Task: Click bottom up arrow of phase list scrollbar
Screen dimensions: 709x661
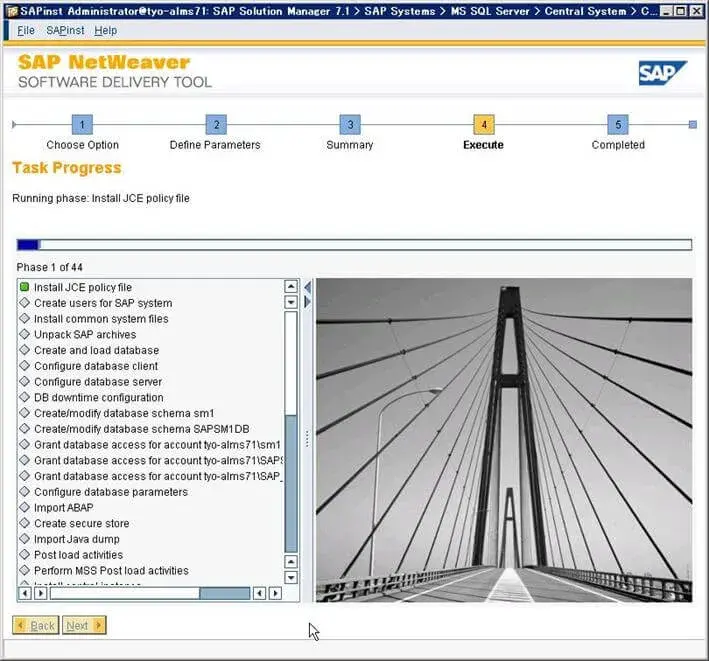Action: point(291,562)
